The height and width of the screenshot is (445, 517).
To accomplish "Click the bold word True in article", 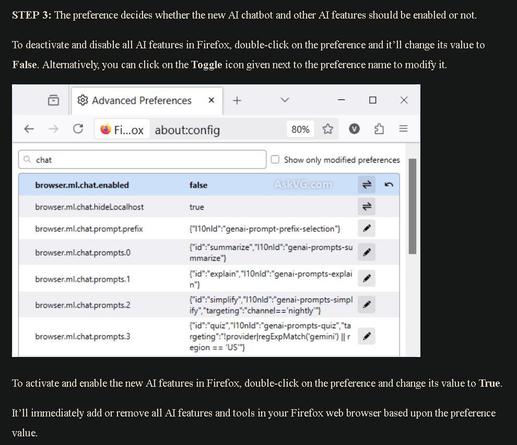I will coord(490,383).
